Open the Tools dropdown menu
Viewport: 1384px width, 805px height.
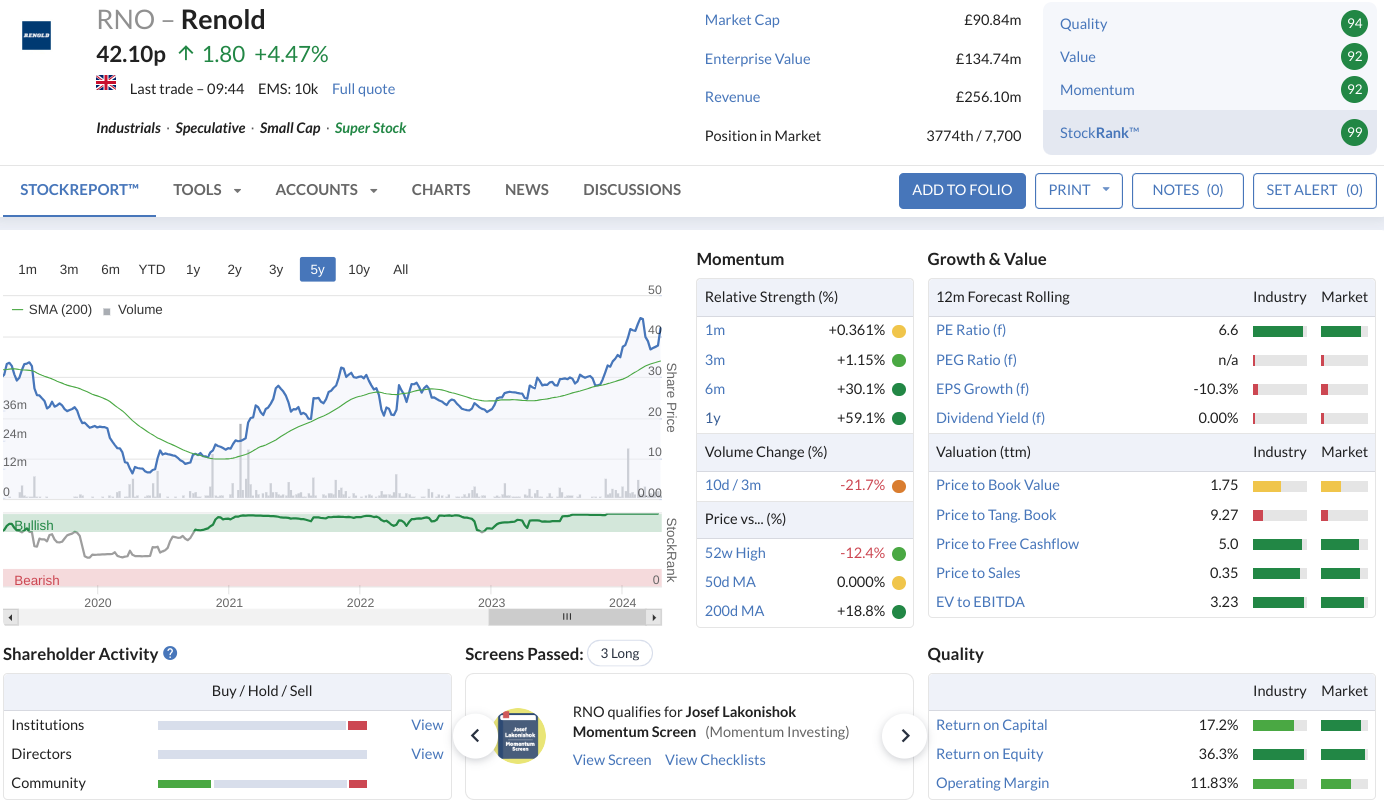click(x=207, y=190)
